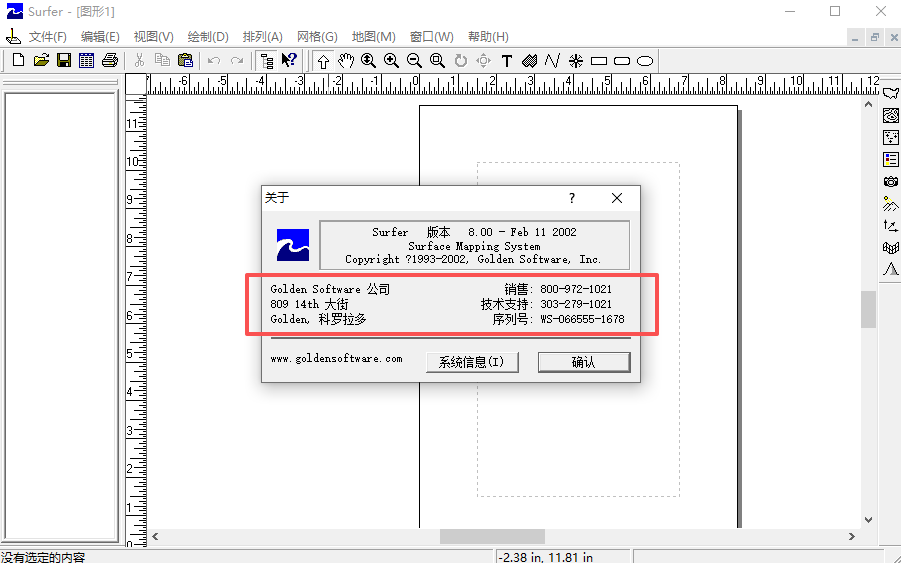This screenshot has width=901, height=563.
Task: Click the vertical scrollbar up arrow
Action: pyautogui.click(x=868, y=105)
